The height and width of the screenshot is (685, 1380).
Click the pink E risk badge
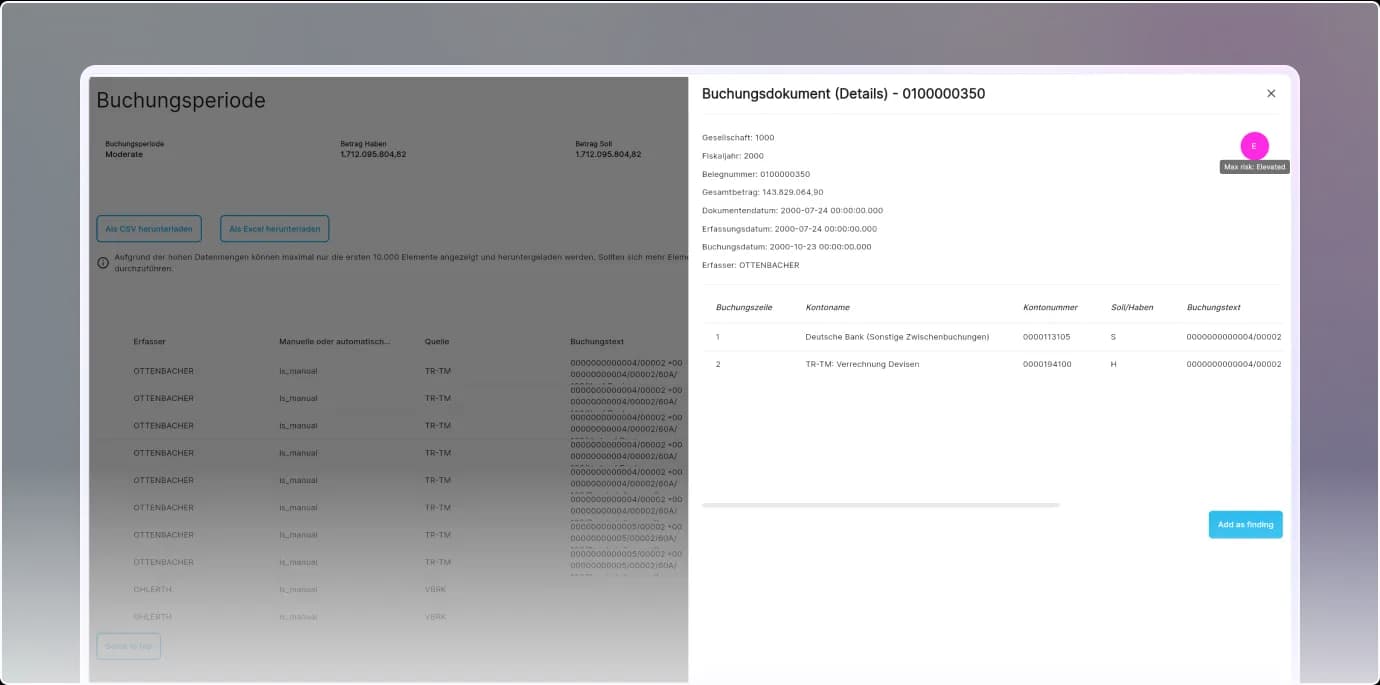(1254, 146)
